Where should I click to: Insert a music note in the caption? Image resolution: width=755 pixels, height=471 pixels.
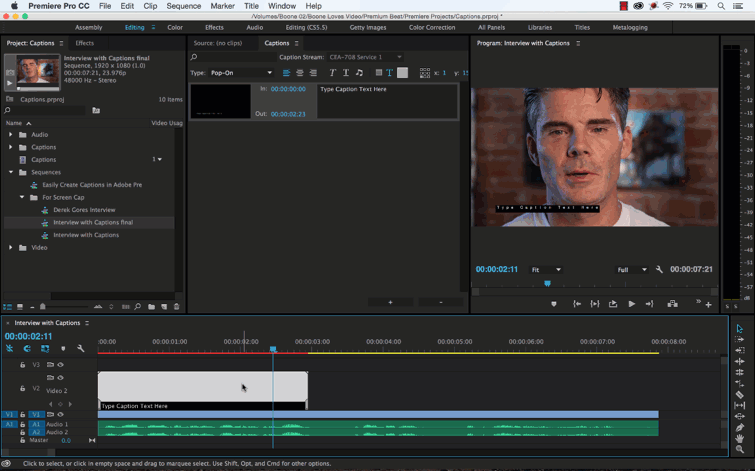tap(359, 73)
